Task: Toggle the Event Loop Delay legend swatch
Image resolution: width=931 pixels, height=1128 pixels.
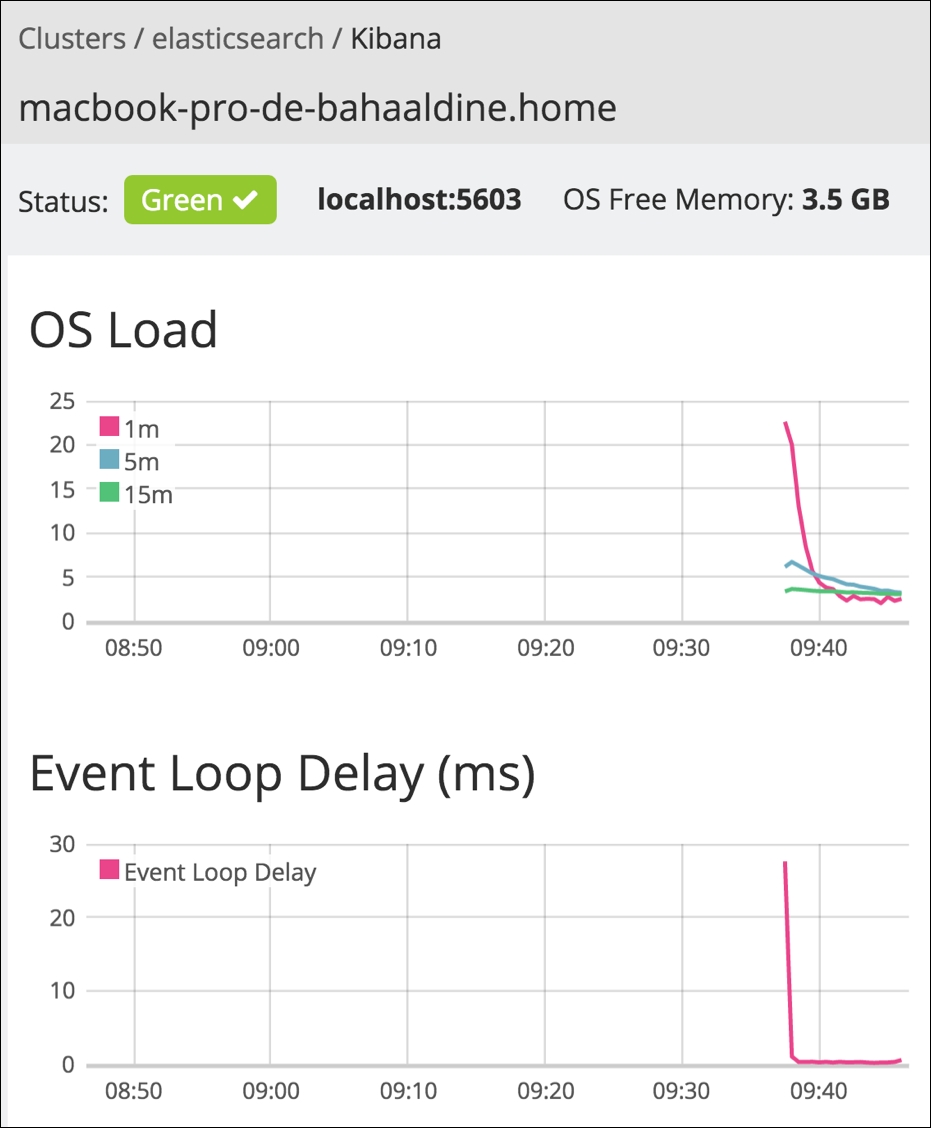Action: coord(109,869)
